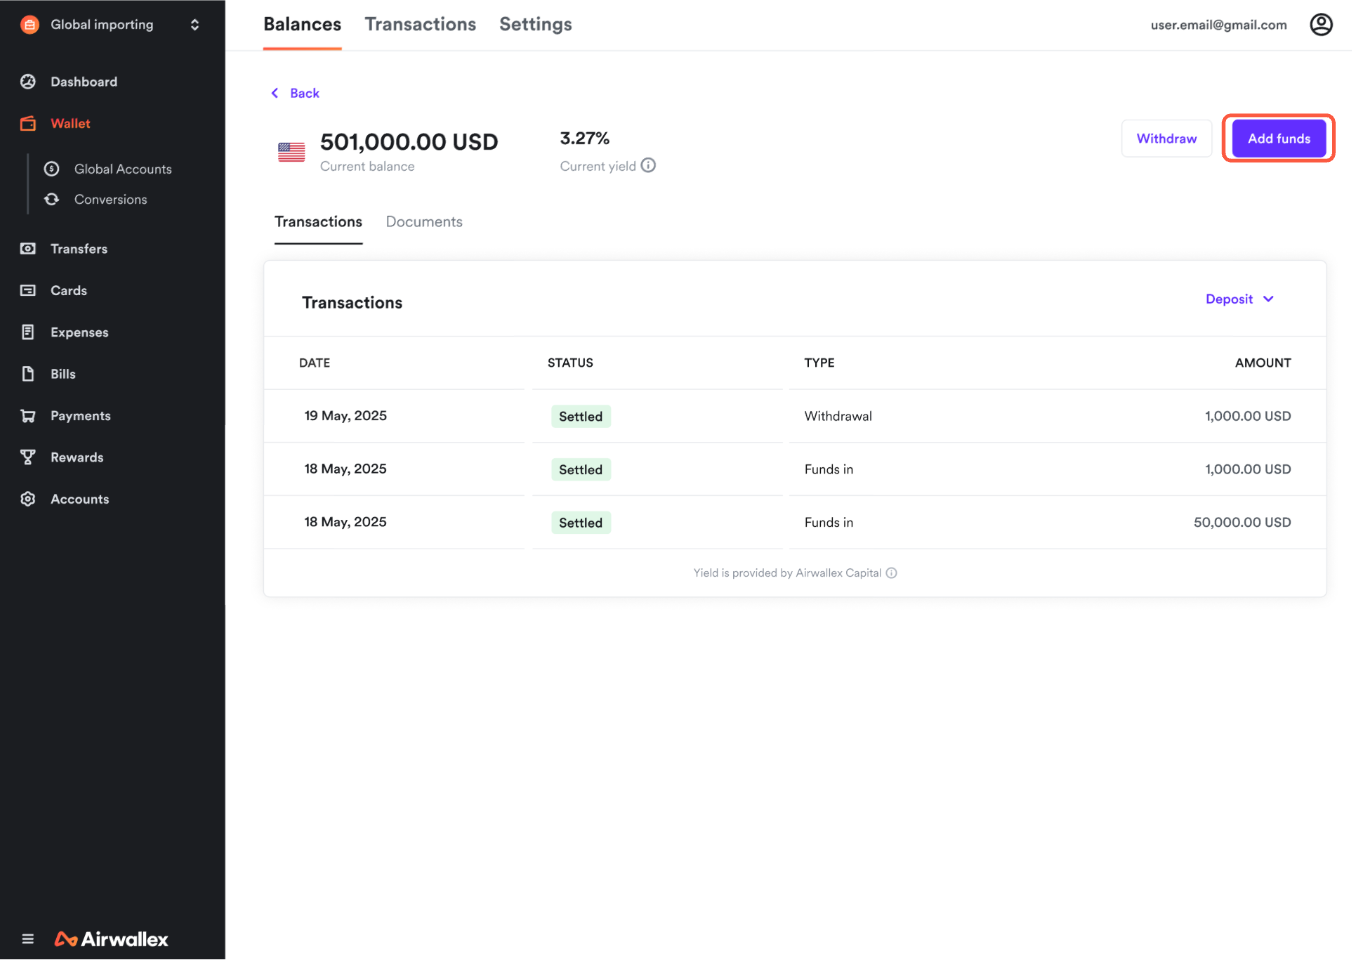Click the Conversions arrows icon
Viewport: 1352px width, 960px height.
click(52, 200)
